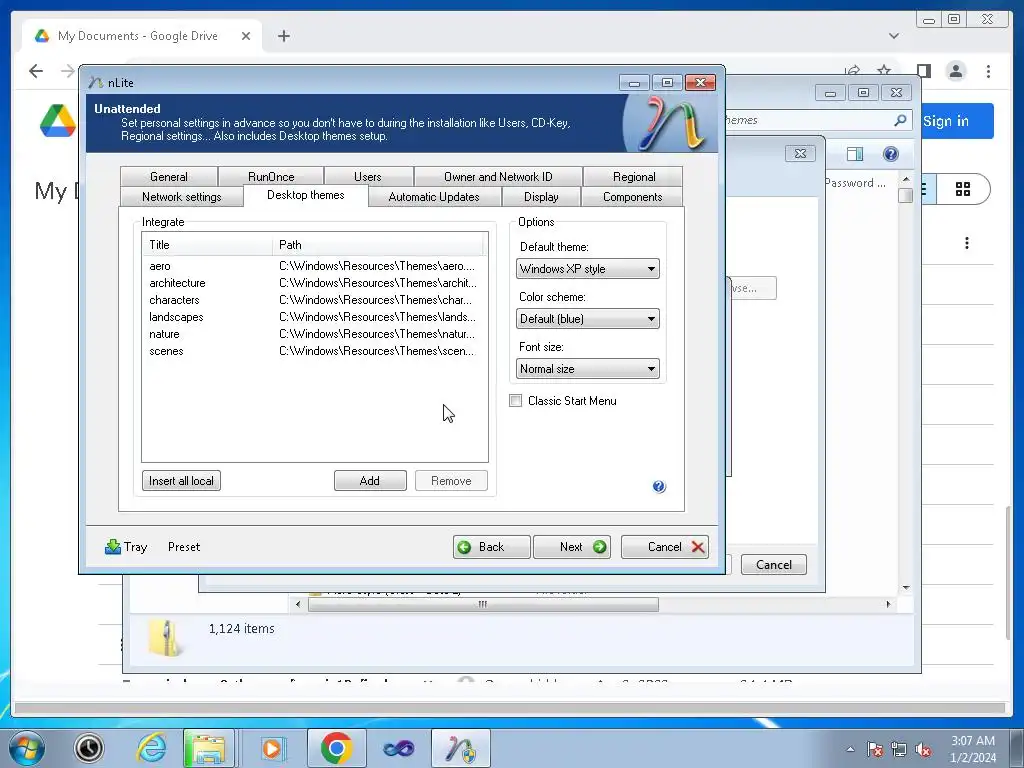
Task: Switch to the Automatic Updates tab
Action: pyautogui.click(x=434, y=197)
